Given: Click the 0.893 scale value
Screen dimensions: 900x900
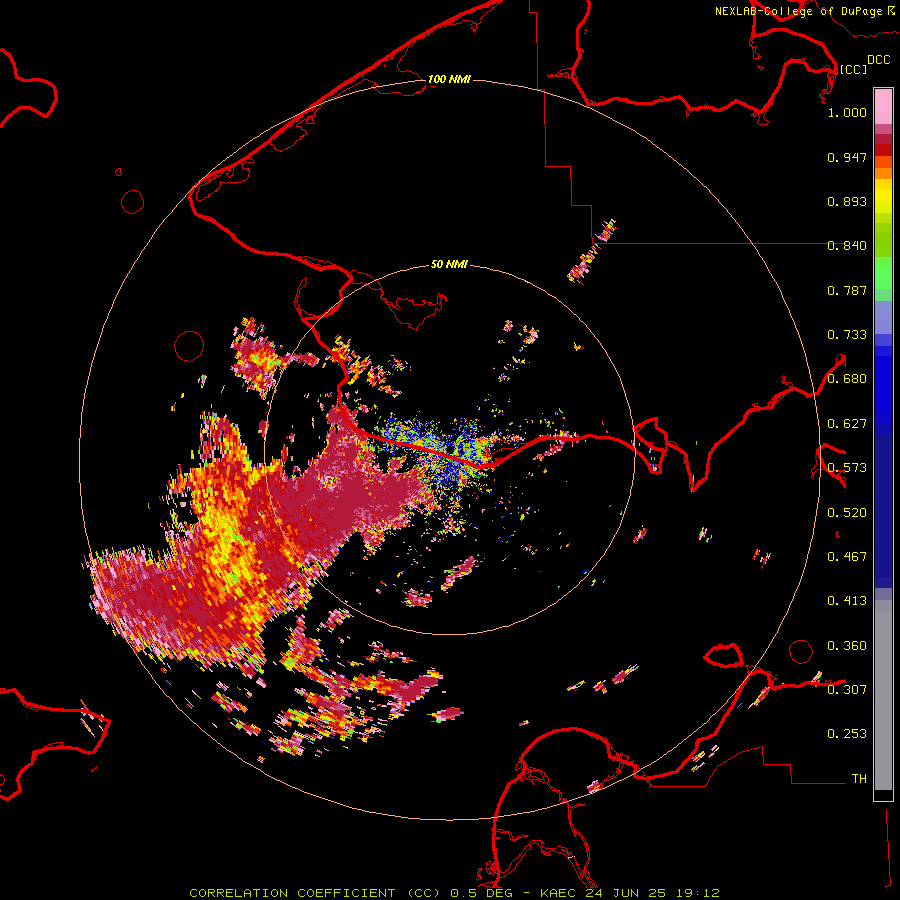Looking at the screenshot, I should pyautogui.click(x=847, y=201).
